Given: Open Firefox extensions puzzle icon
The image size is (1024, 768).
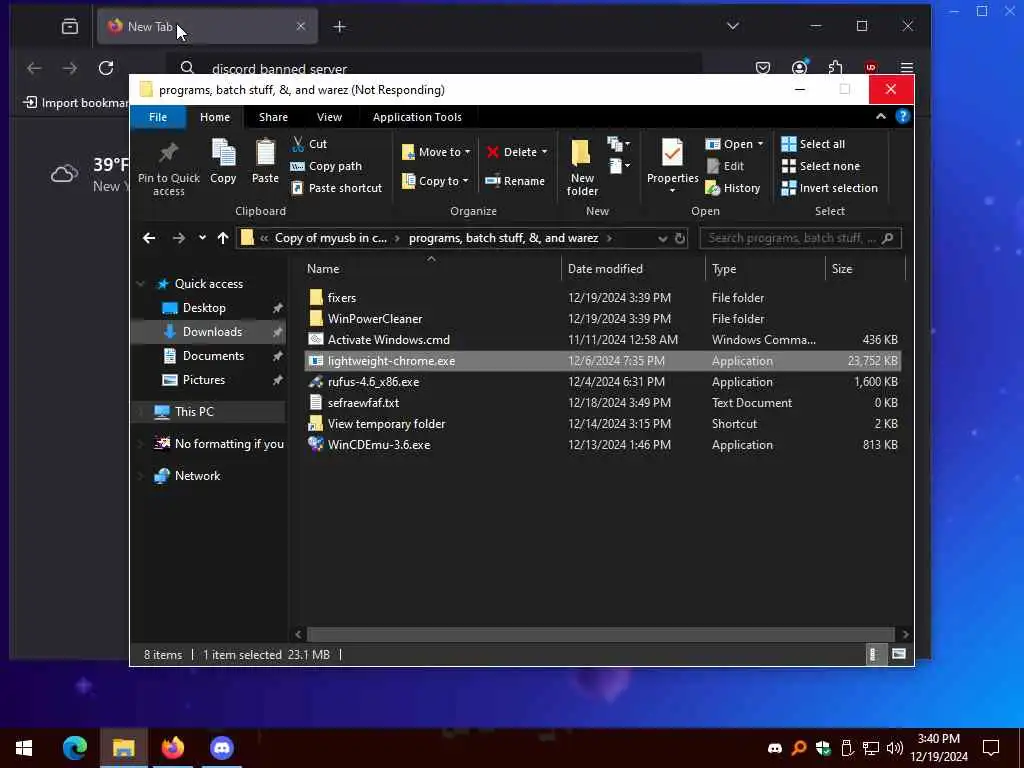Looking at the screenshot, I should coord(835,68).
